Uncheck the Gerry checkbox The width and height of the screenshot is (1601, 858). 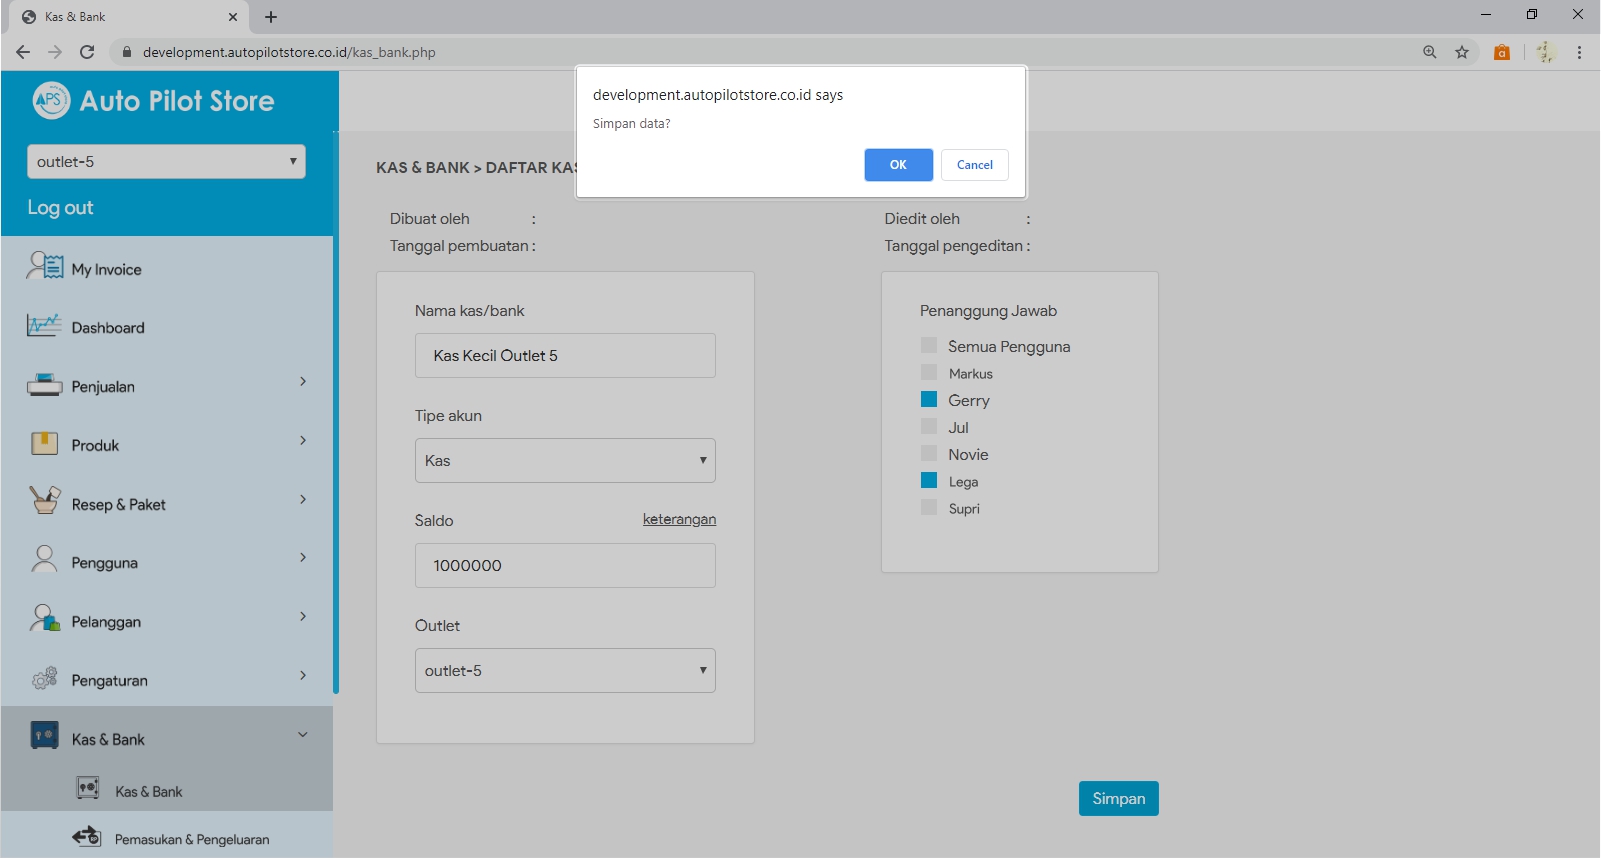point(929,400)
